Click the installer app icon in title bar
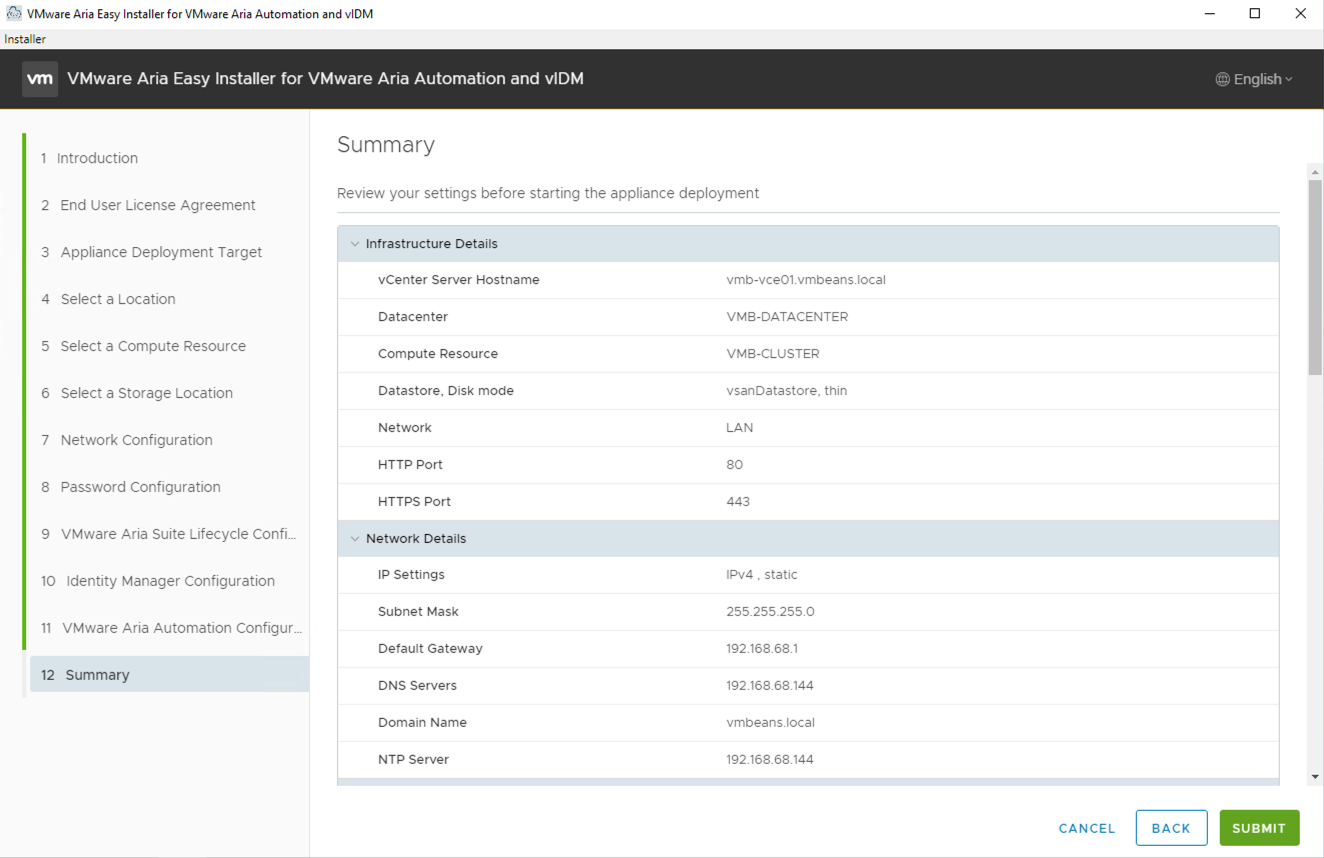 14,14
